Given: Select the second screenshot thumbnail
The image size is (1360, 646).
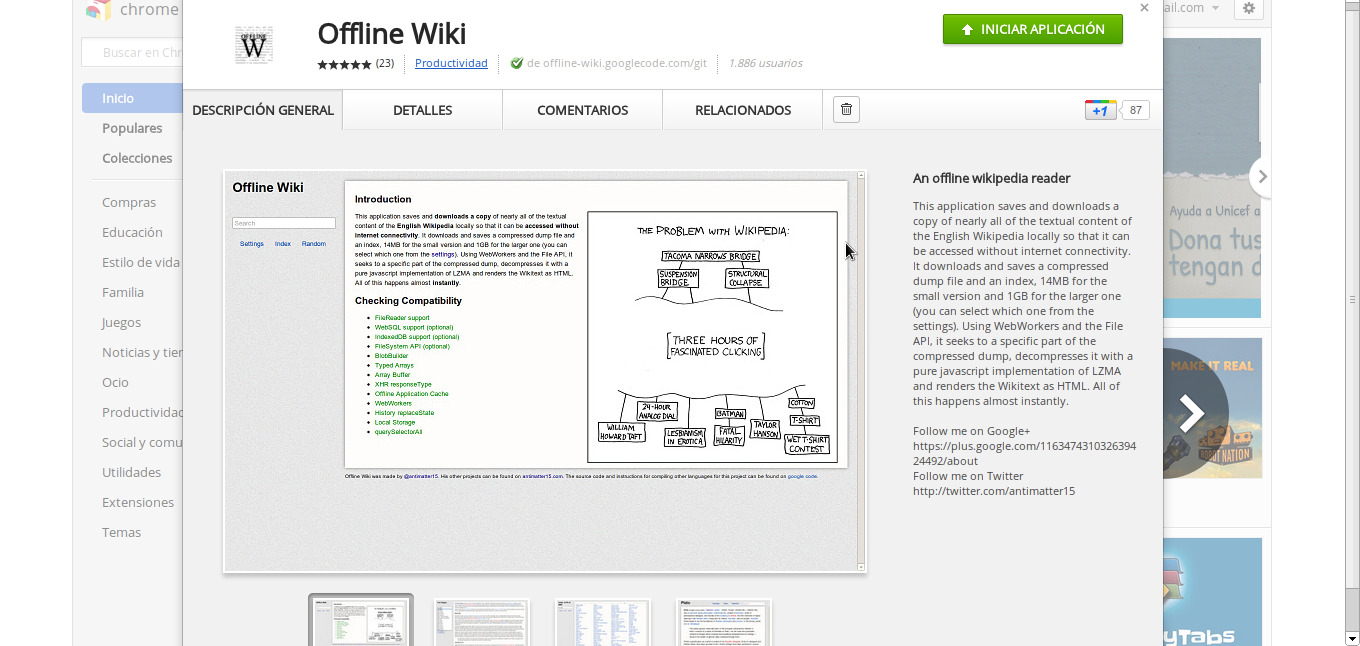Looking at the screenshot, I should tap(481, 620).
